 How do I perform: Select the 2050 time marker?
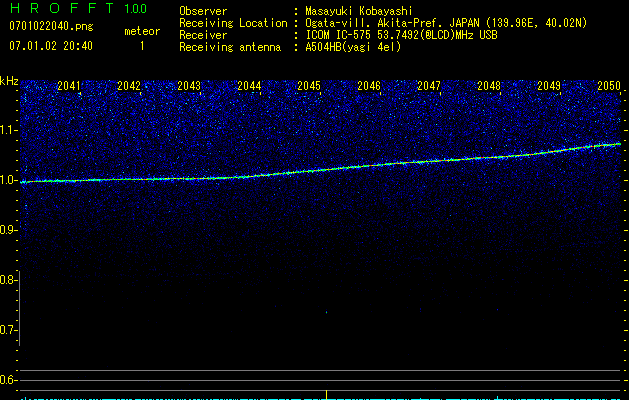click(x=608, y=86)
